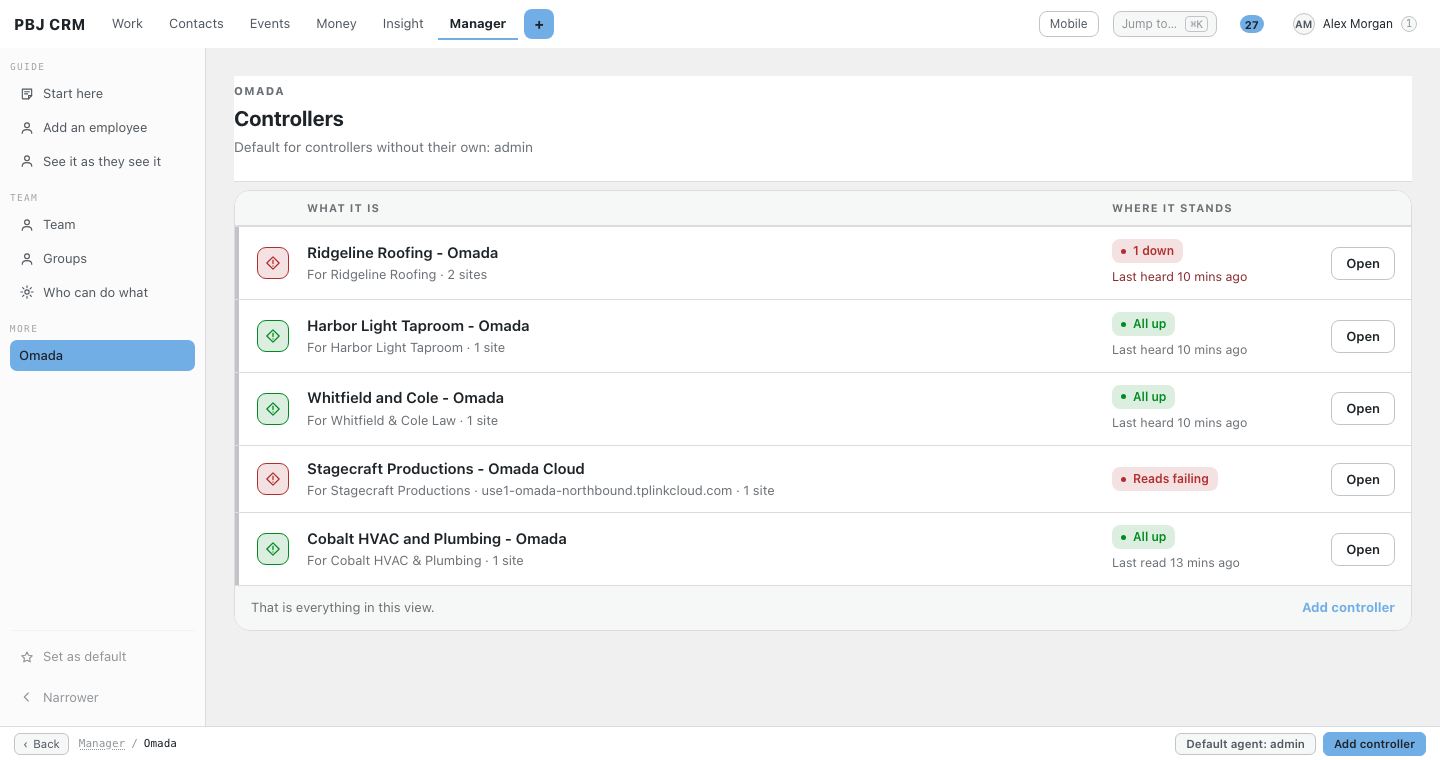Viewport: 1440px width, 760px height.
Task: Click the See it as they see it icon
Action: point(27,162)
